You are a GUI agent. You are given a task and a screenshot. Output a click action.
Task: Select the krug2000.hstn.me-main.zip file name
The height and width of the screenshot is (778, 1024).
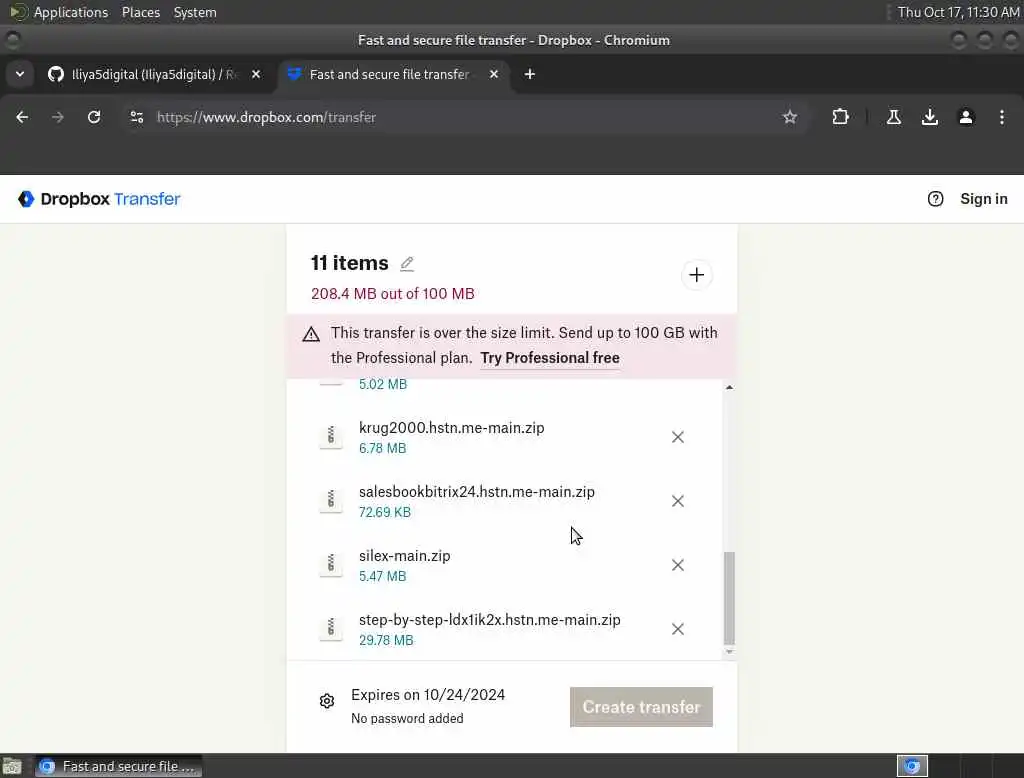(x=451, y=428)
